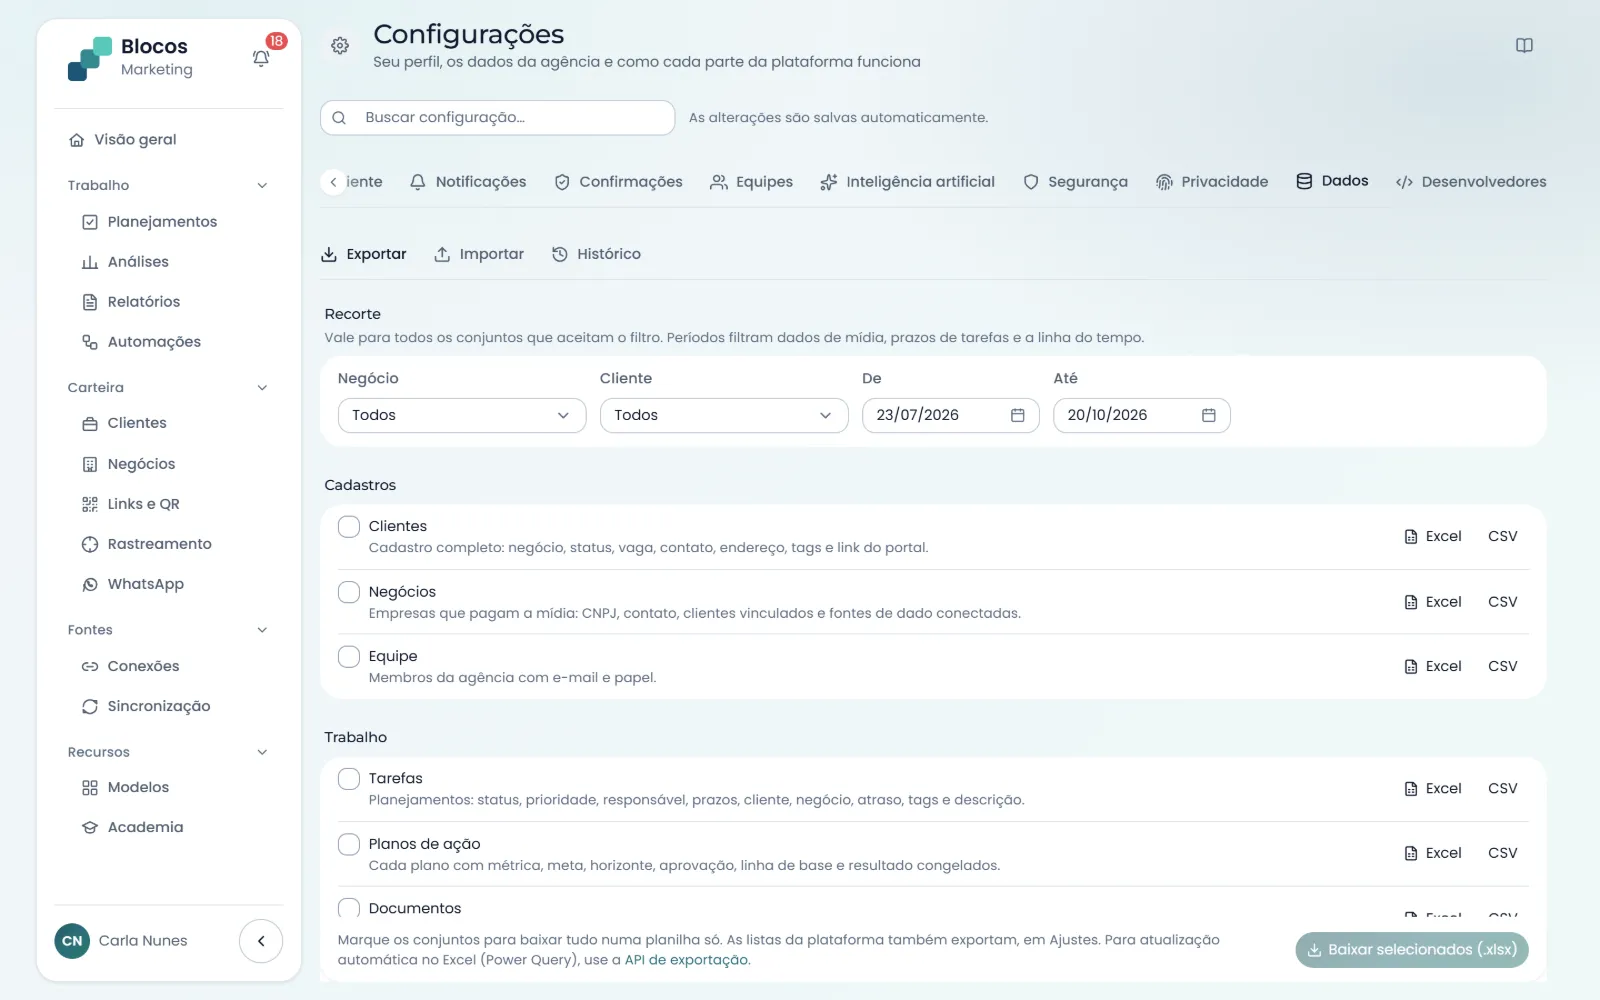Viewport: 1600px width, 1000px height.
Task: Open the documentation book icon
Action: (x=1524, y=46)
